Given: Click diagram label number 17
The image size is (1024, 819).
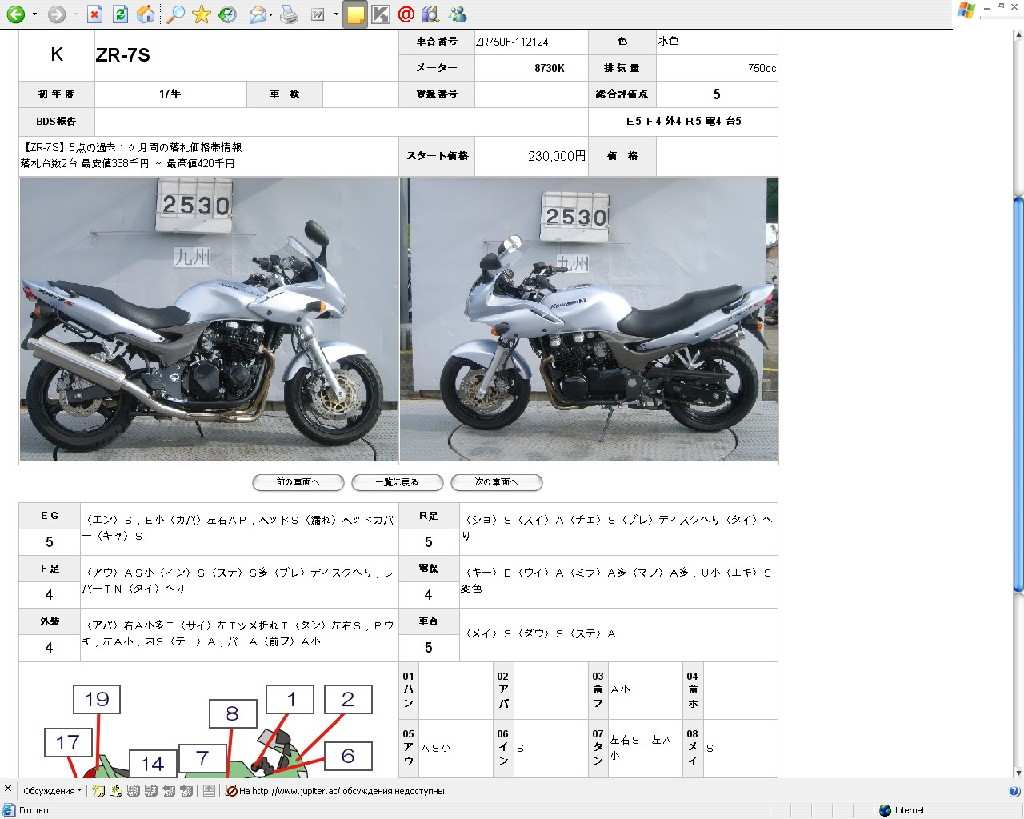Looking at the screenshot, I should (x=68, y=743).
